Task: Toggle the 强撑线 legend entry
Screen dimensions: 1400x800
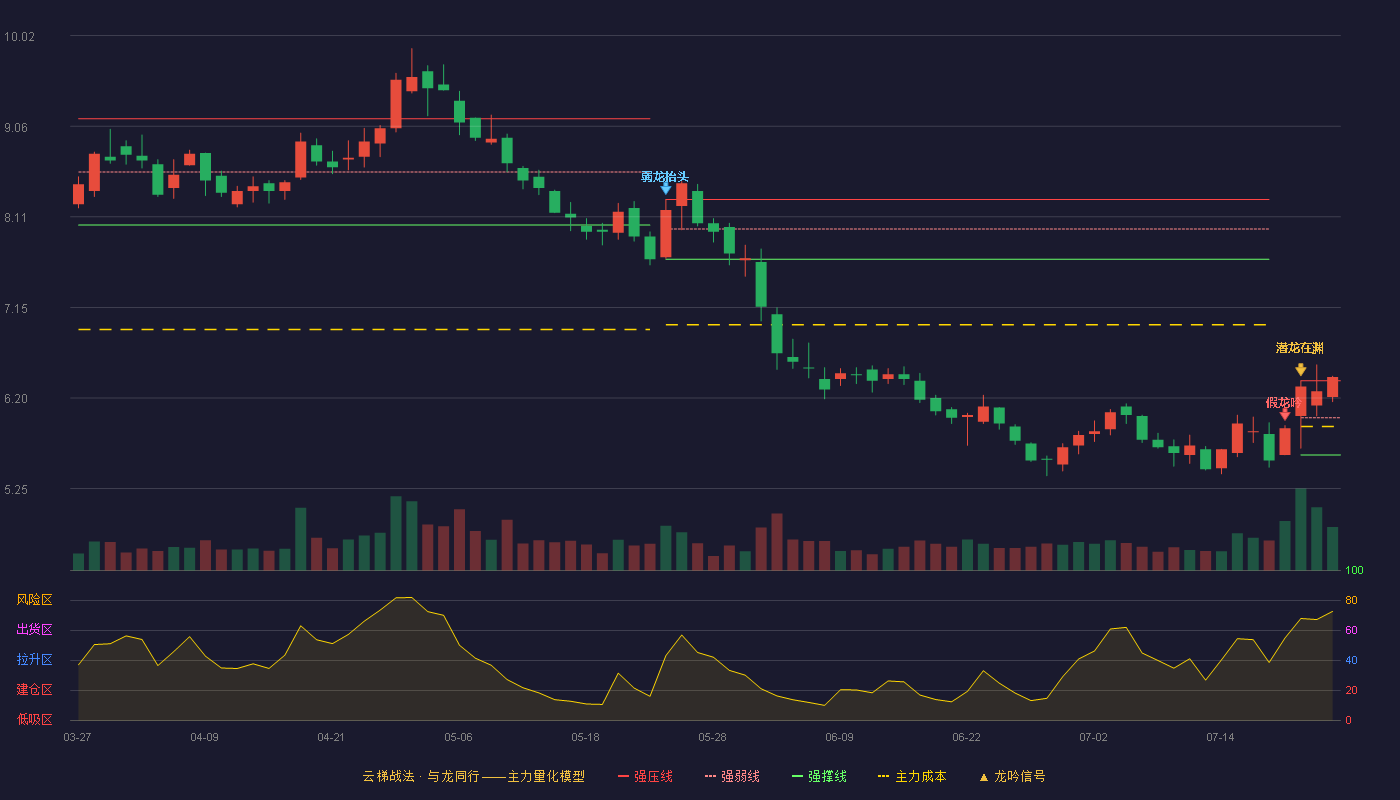Action: point(819,776)
